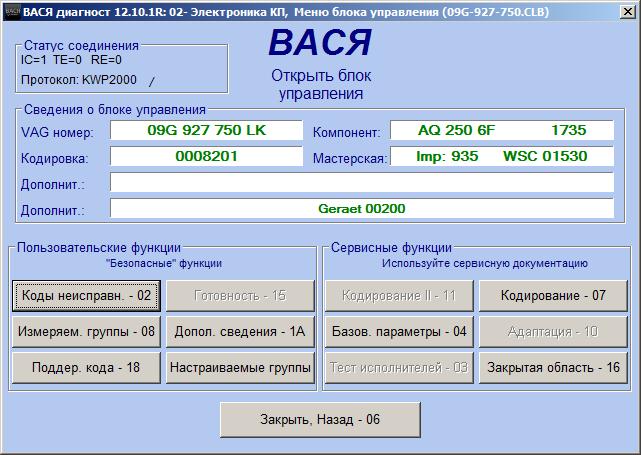
Task: Click the Кодировка field 0008201
Action: click(206, 156)
